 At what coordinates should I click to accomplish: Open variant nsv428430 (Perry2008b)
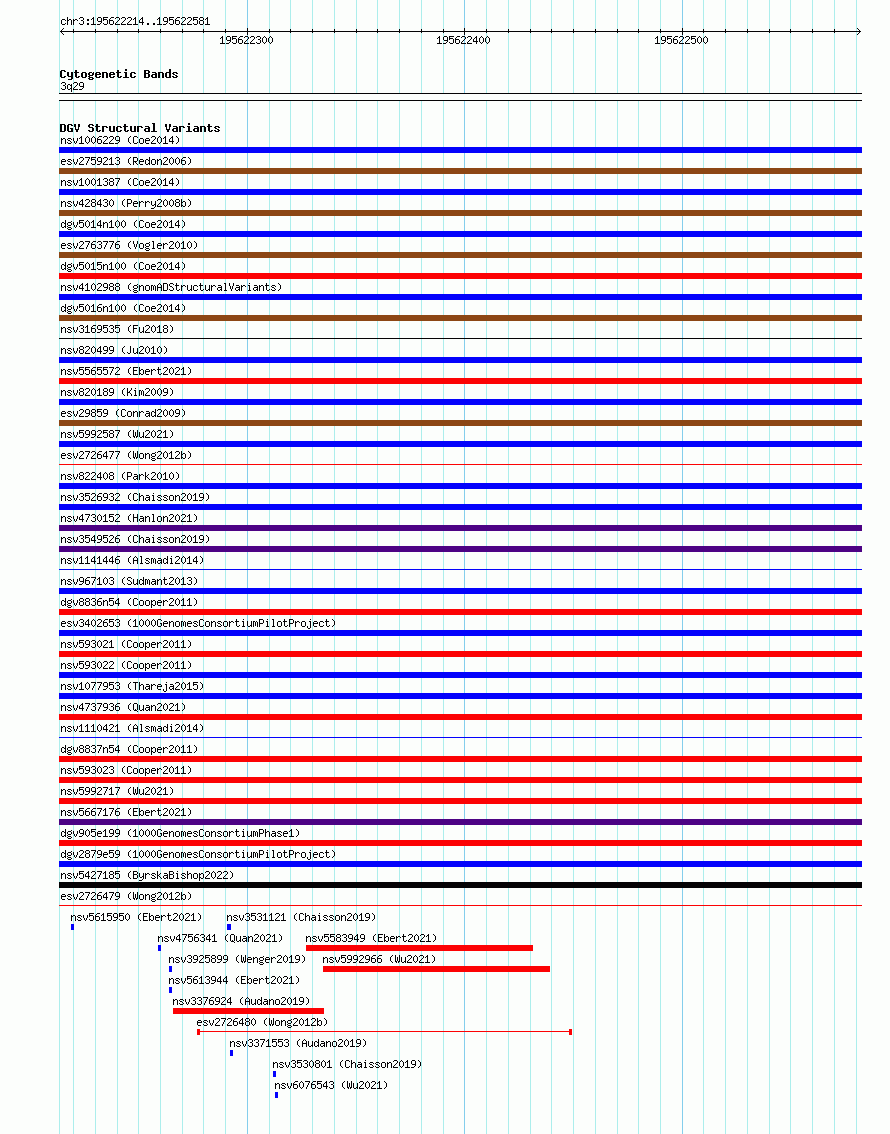(126, 203)
